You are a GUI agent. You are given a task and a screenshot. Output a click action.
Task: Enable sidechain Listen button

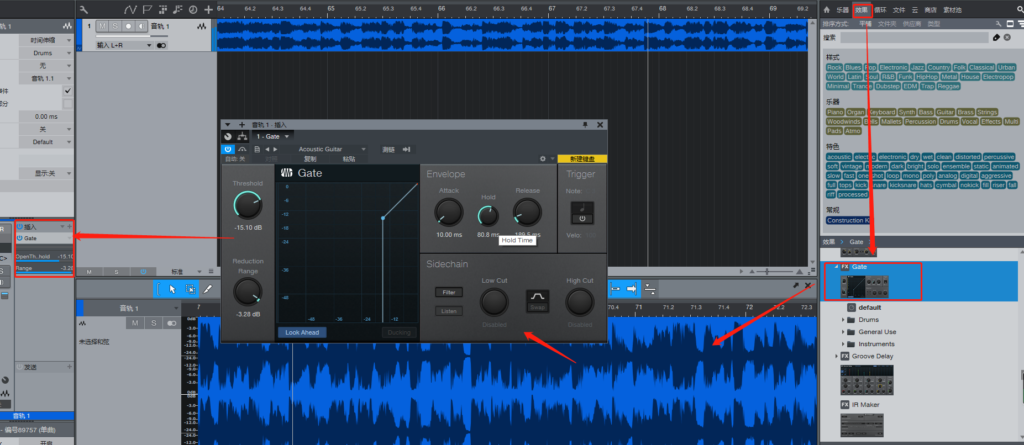coord(449,311)
